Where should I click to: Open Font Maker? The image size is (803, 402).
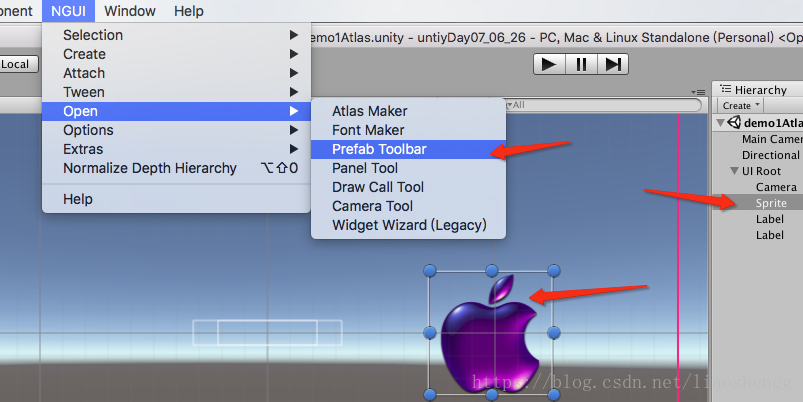click(408, 130)
